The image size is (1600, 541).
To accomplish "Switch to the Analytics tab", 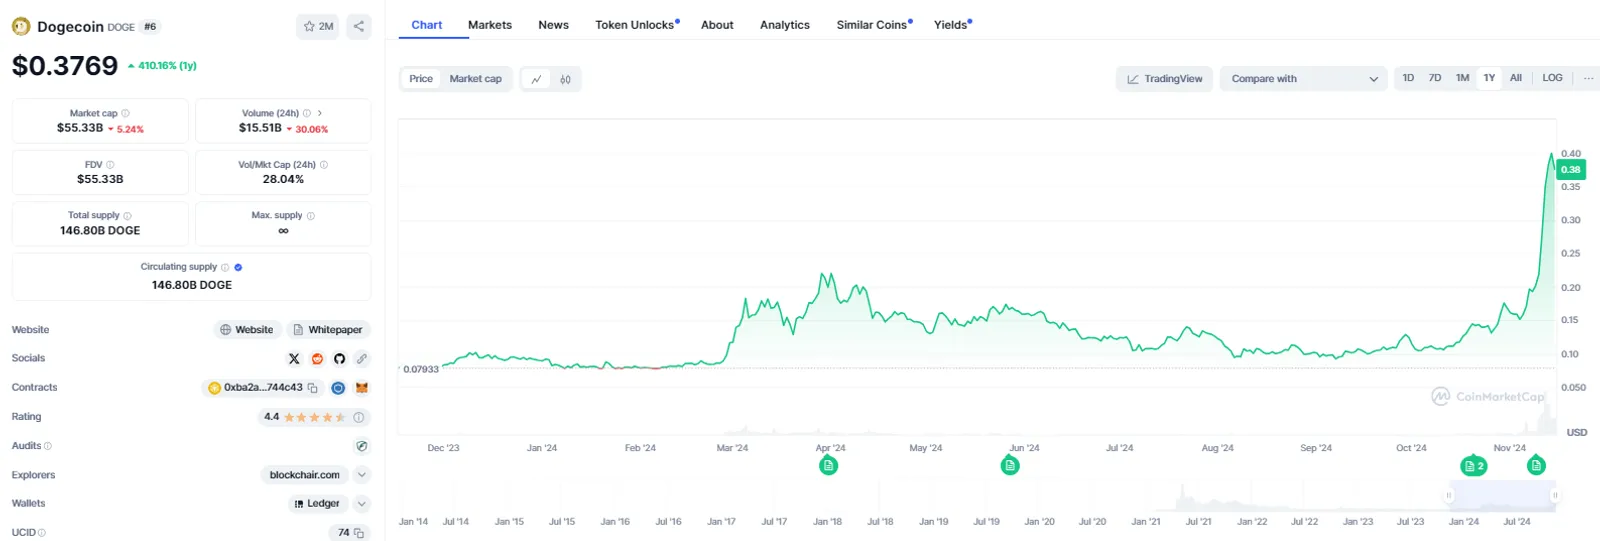I will (785, 25).
